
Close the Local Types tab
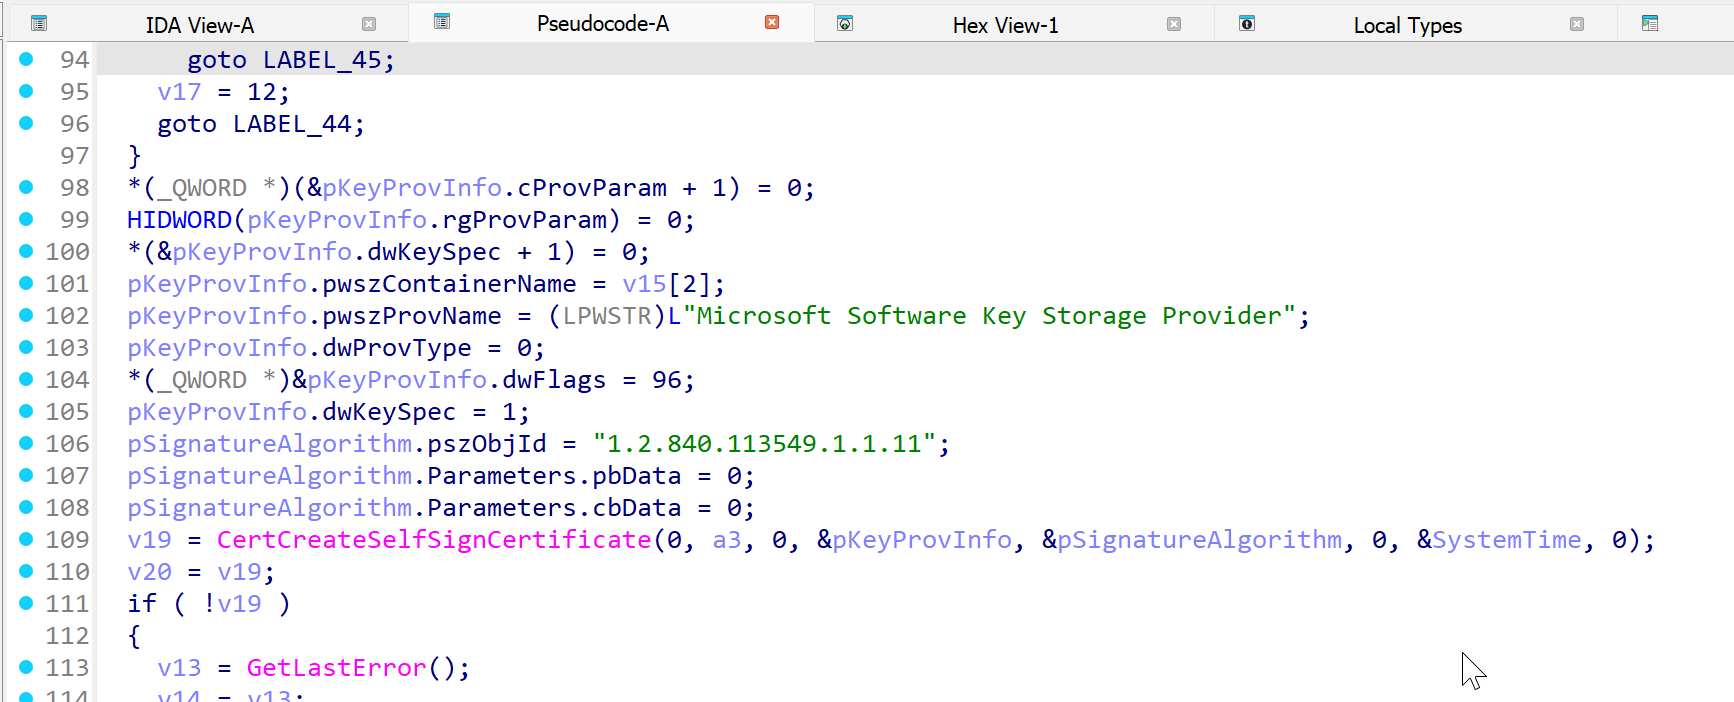point(1577,24)
